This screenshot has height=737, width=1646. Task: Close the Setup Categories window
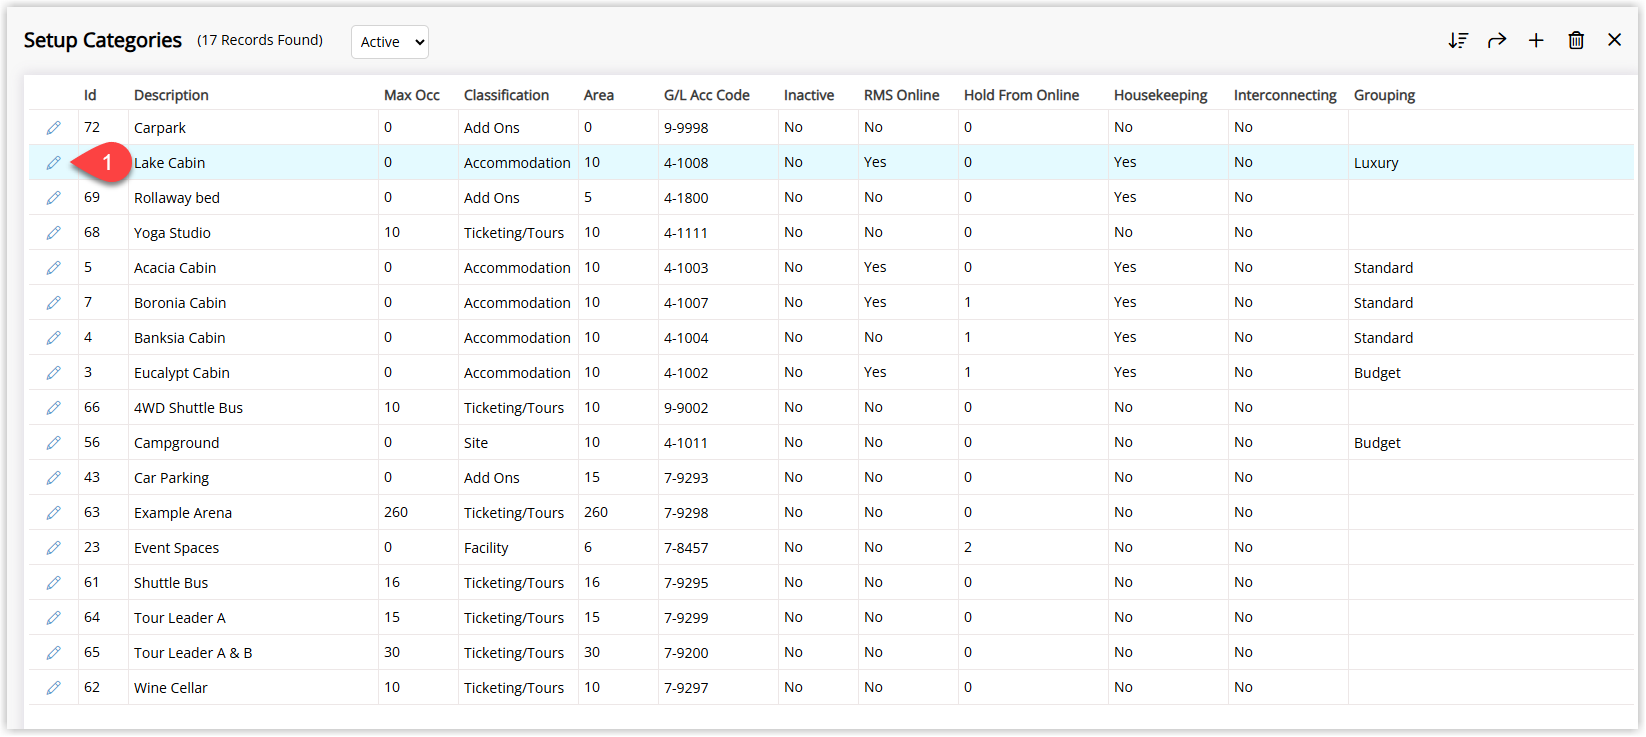[x=1615, y=40]
